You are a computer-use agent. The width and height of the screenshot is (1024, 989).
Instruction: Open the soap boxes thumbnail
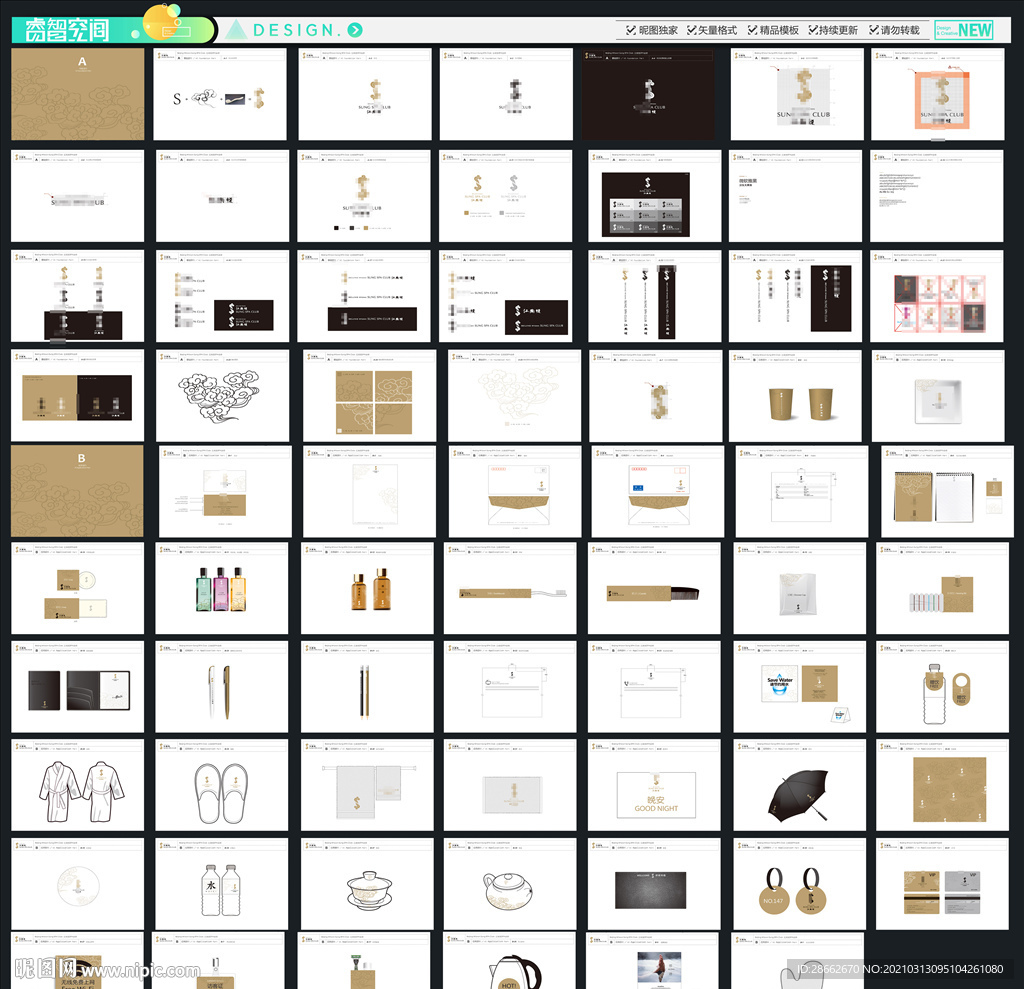coord(77,588)
